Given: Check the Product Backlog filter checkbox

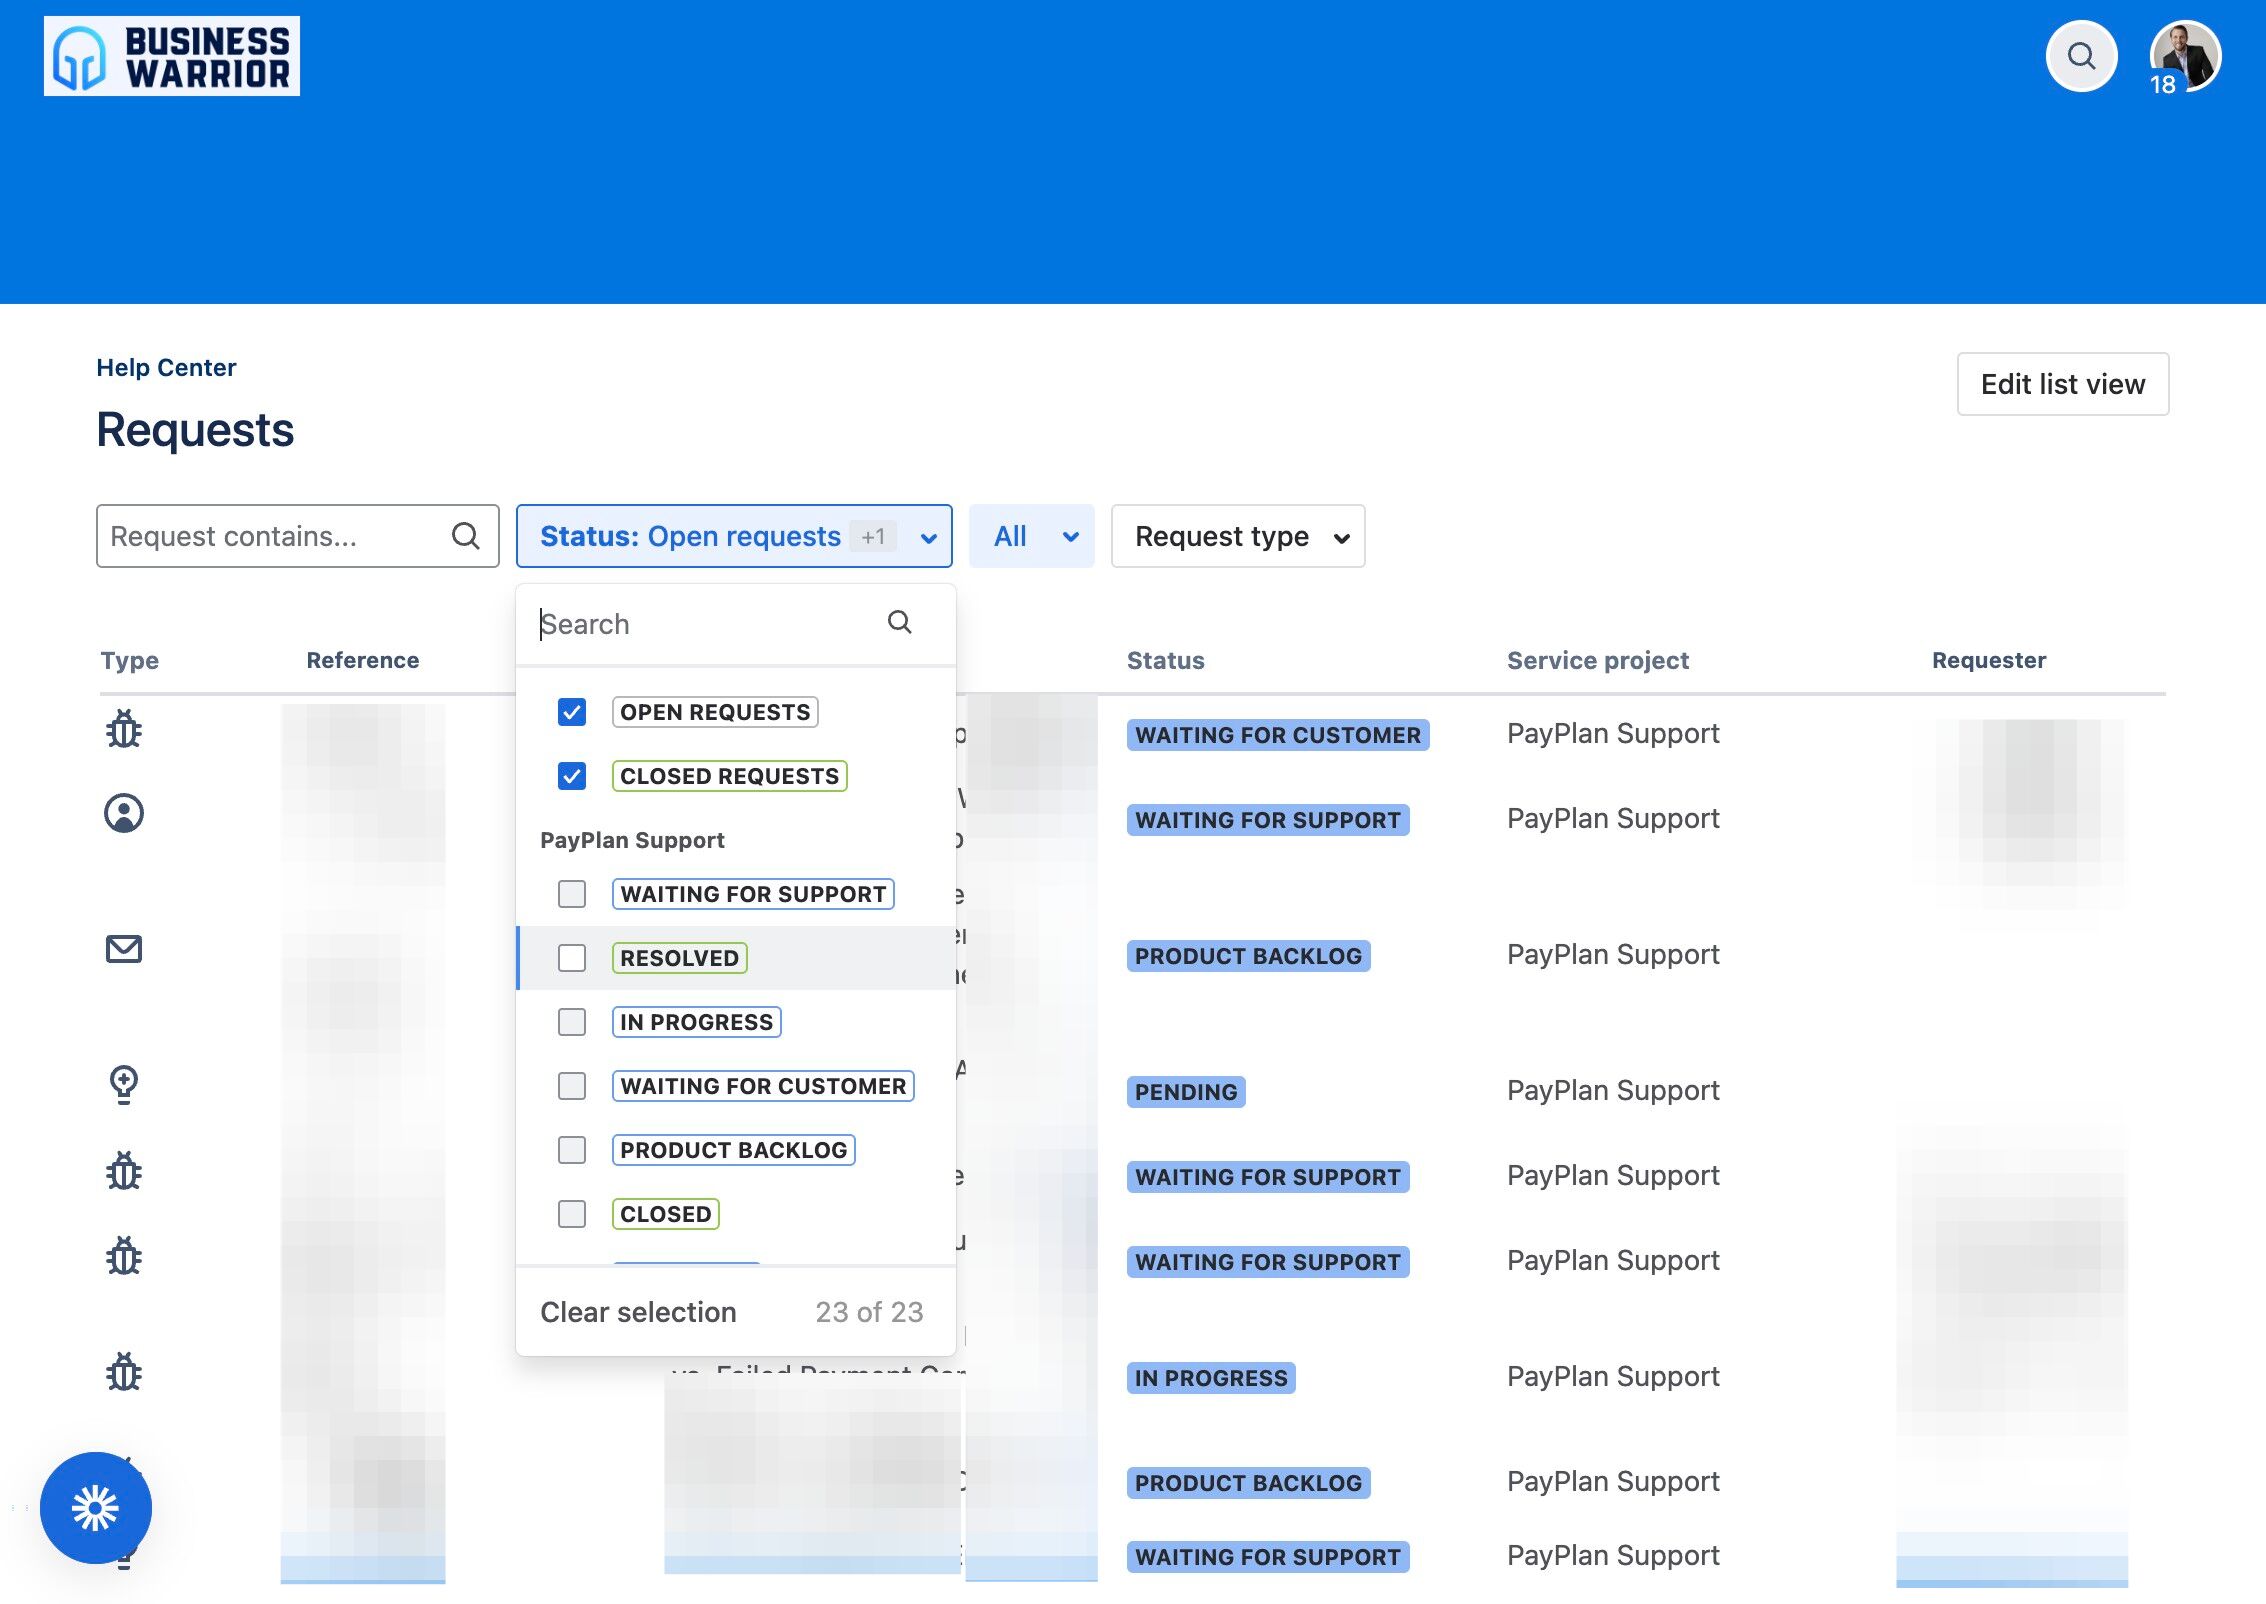Looking at the screenshot, I should coord(572,1150).
